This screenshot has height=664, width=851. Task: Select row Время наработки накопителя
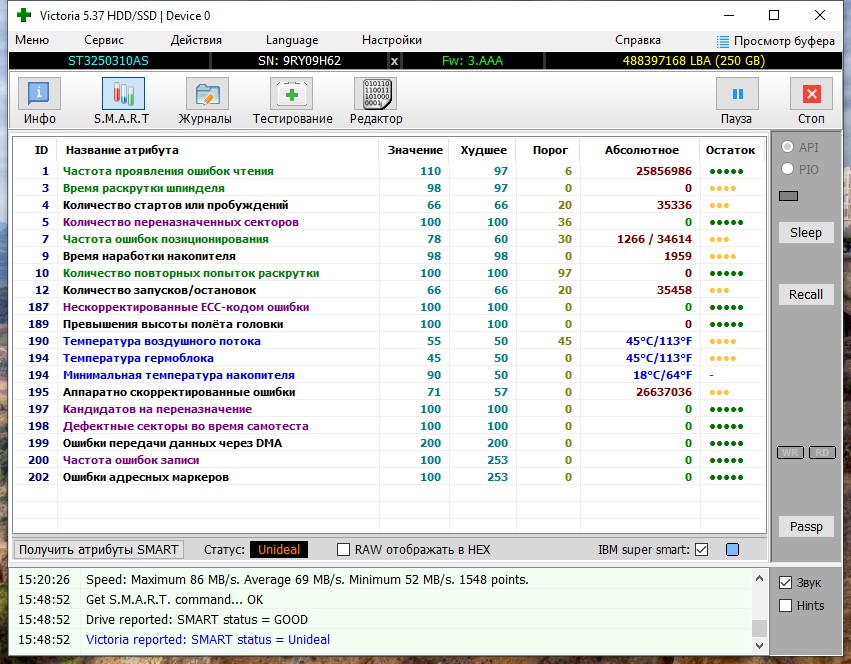[389, 256]
